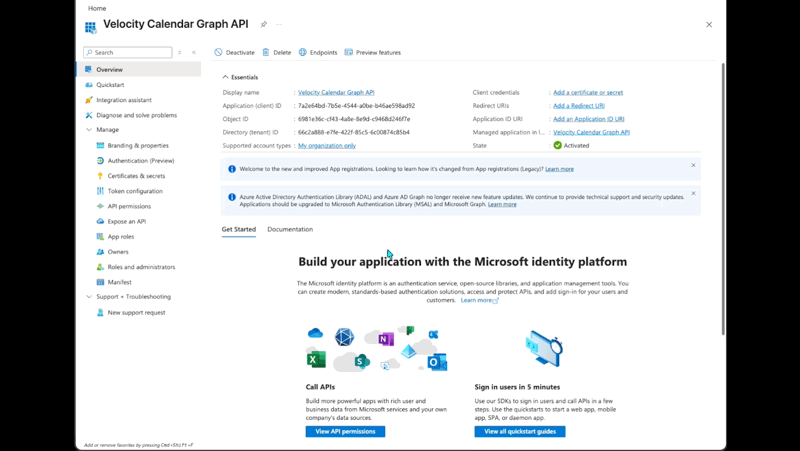This screenshot has height=451, width=800.
Task: Close the Velocity Calendar Graph API blade
Action: [x=709, y=24]
